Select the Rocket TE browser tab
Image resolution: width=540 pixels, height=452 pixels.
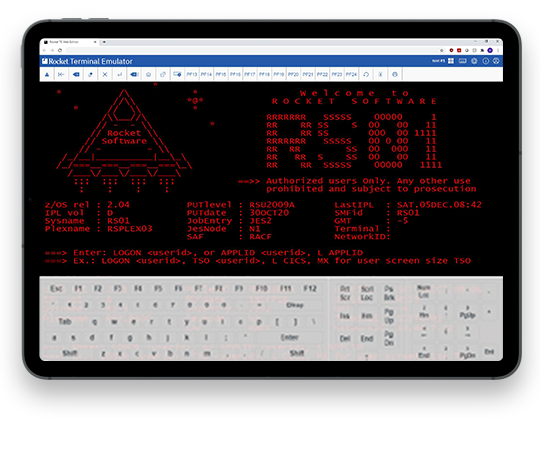(x=70, y=42)
